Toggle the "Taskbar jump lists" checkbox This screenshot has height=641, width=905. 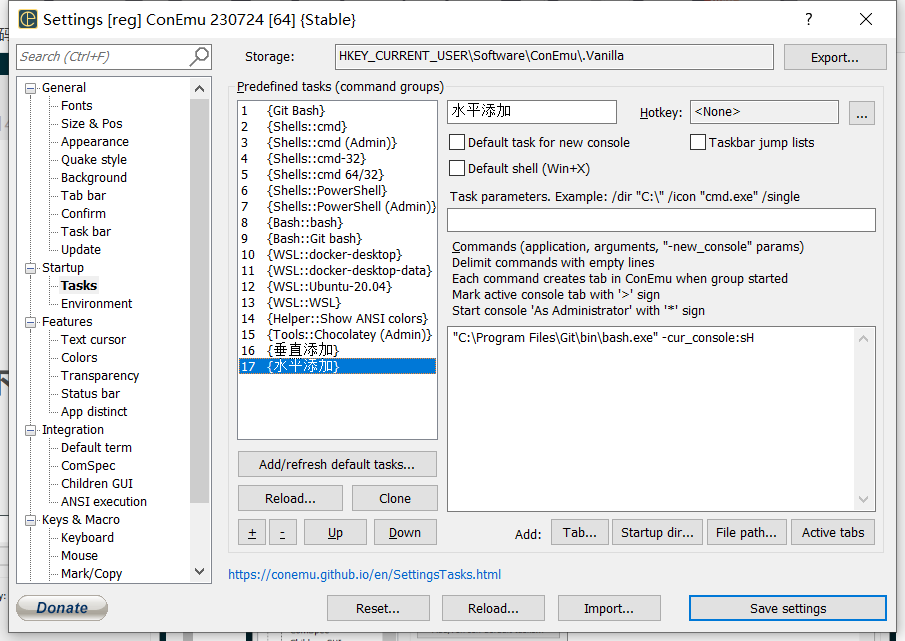697,142
